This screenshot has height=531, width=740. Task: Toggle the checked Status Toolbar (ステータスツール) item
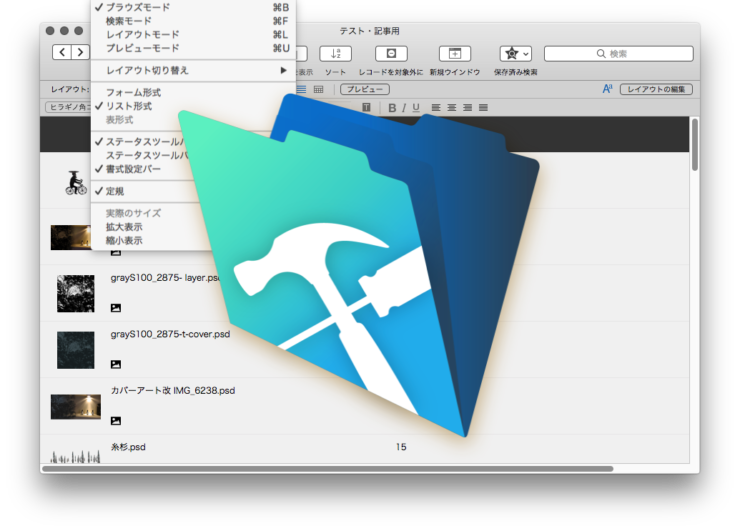[141, 142]
